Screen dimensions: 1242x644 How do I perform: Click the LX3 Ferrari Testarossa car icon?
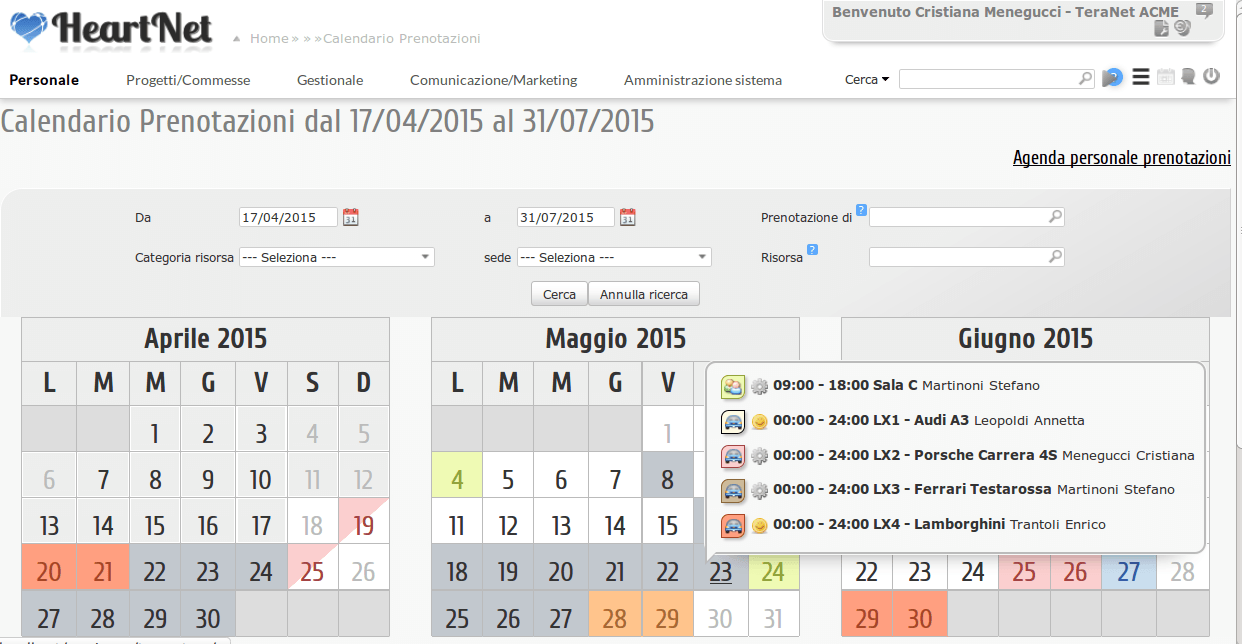[x=733, y=490]
